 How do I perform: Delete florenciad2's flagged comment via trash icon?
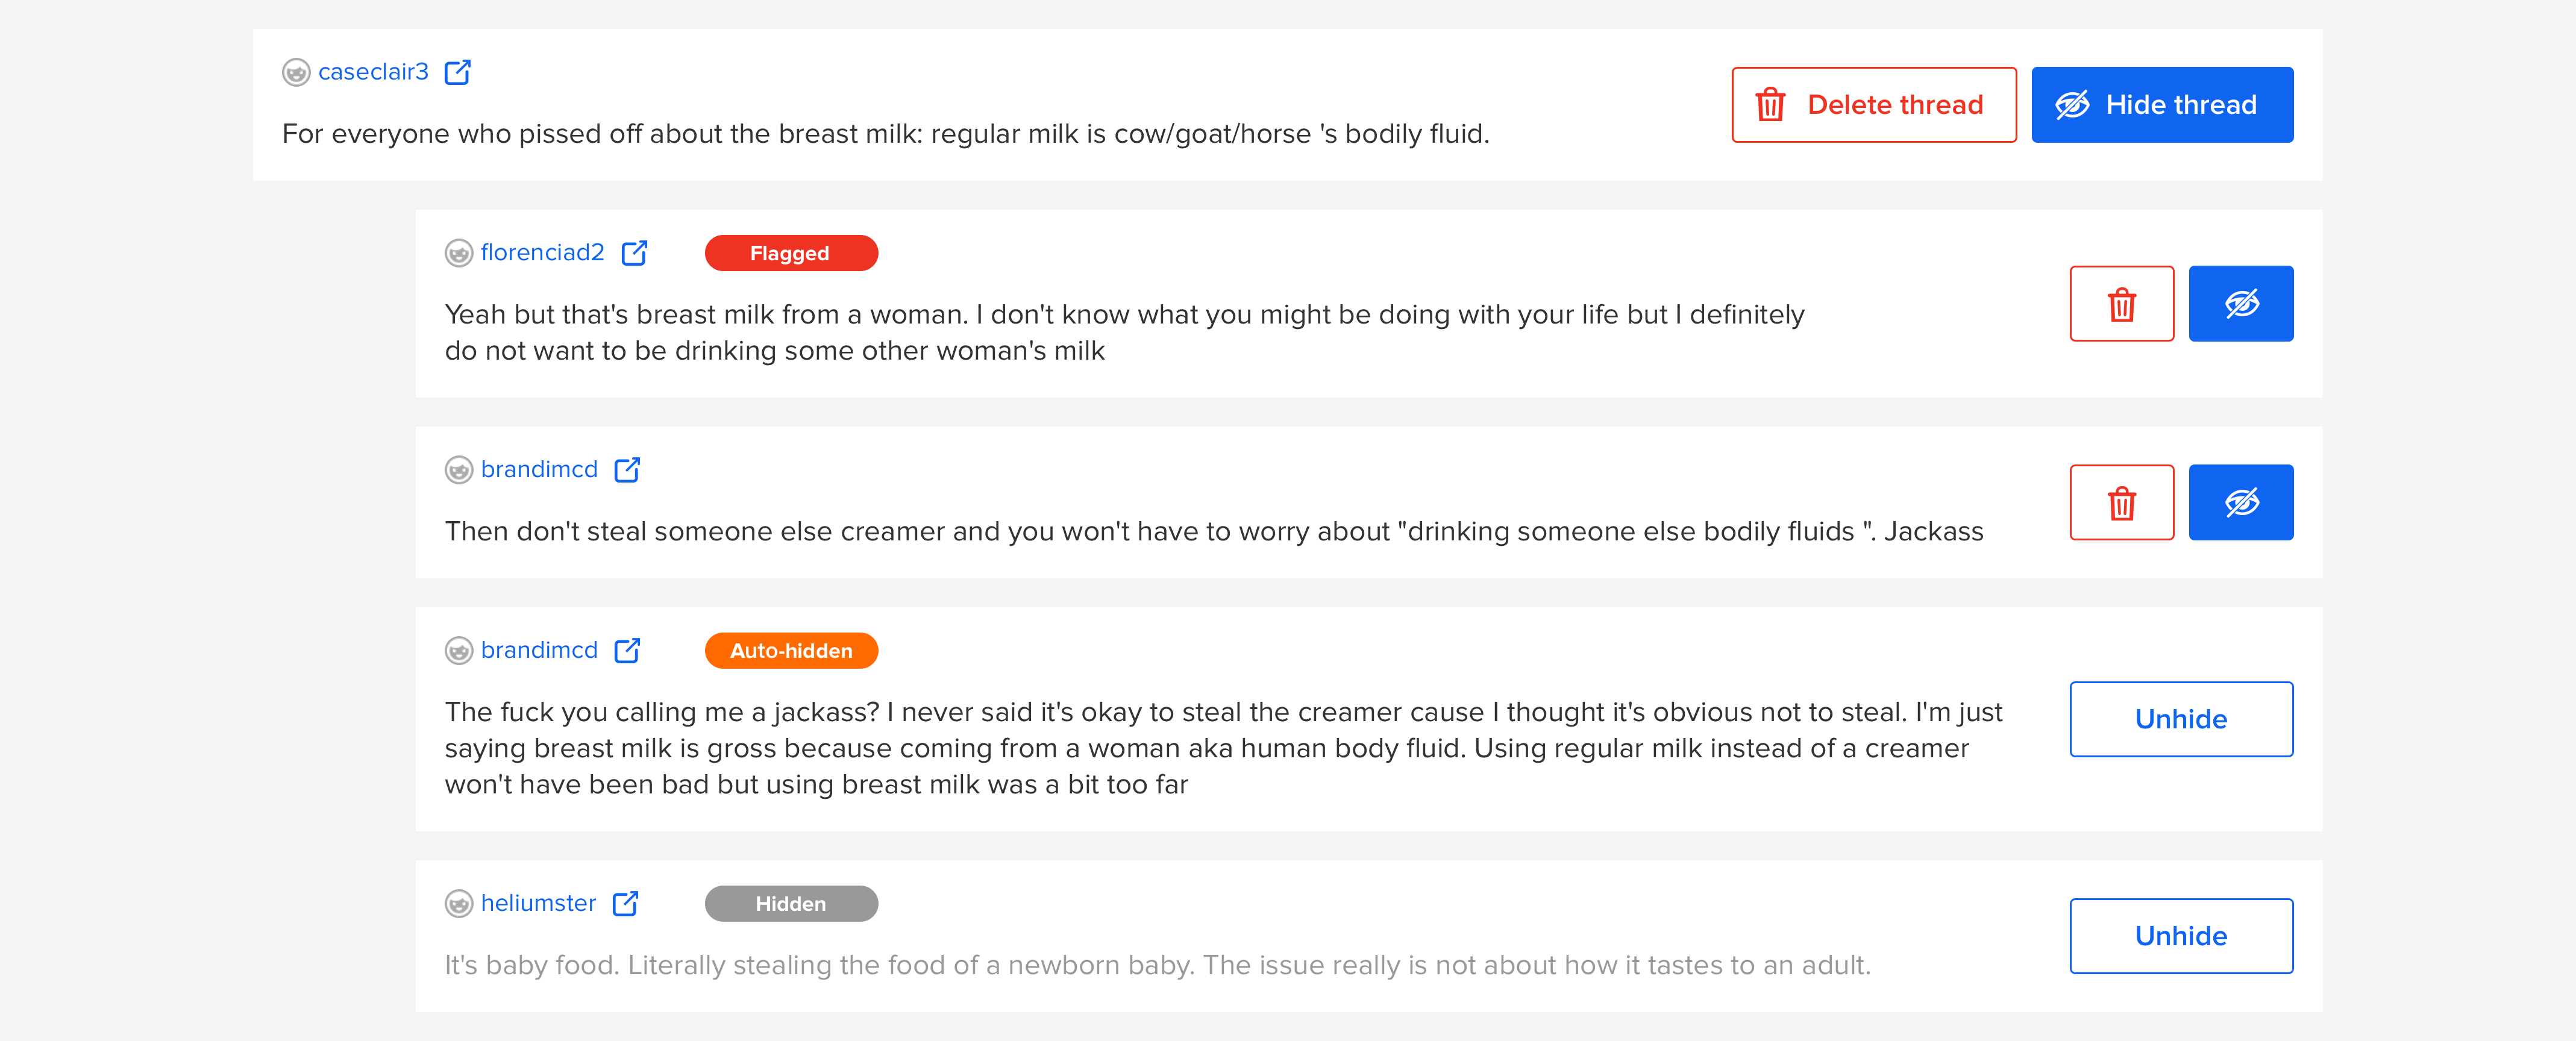[2120, 304]
